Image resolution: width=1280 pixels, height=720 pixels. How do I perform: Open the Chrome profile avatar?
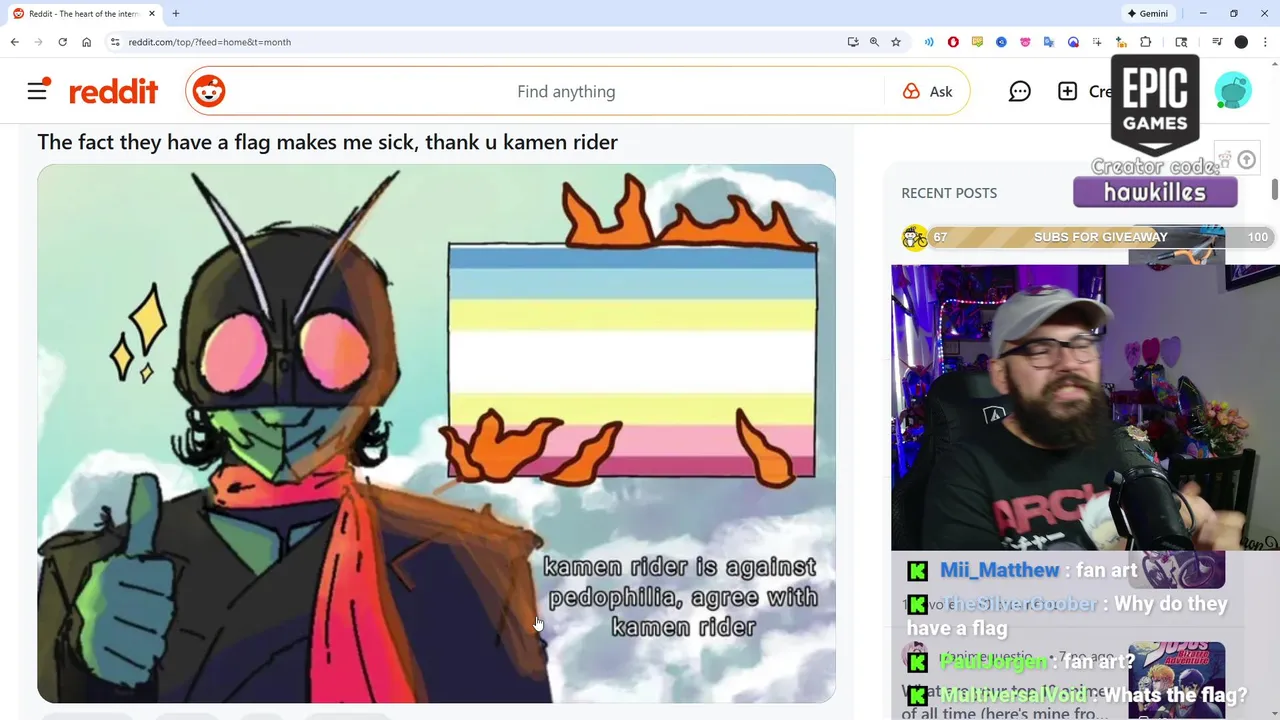1241,42
